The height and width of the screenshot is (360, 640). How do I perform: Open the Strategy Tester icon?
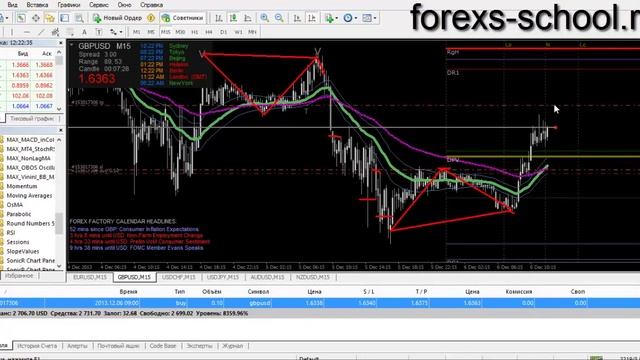coord(79,18)
